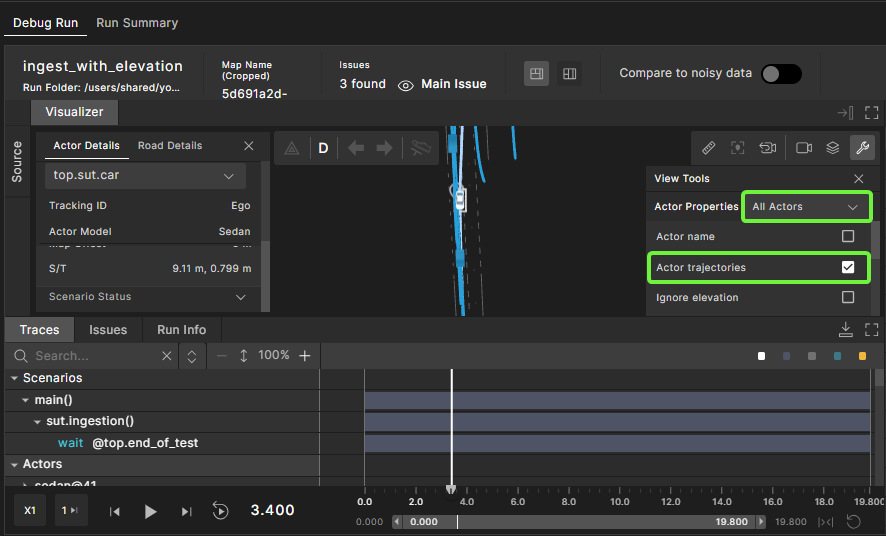Click the warning triangle icon
Screen dimensions: 886x536
pyautogui.click(x=292, y=148)
